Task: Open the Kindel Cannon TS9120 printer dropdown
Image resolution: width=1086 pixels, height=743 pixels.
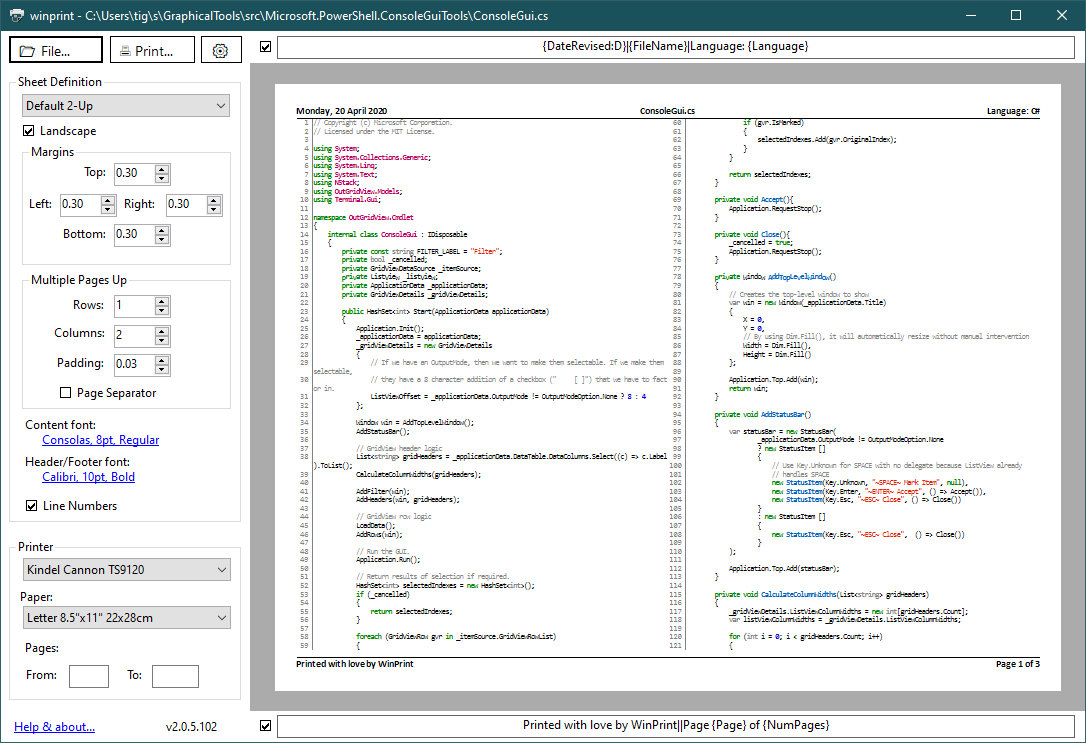Action: coord(126,570)
